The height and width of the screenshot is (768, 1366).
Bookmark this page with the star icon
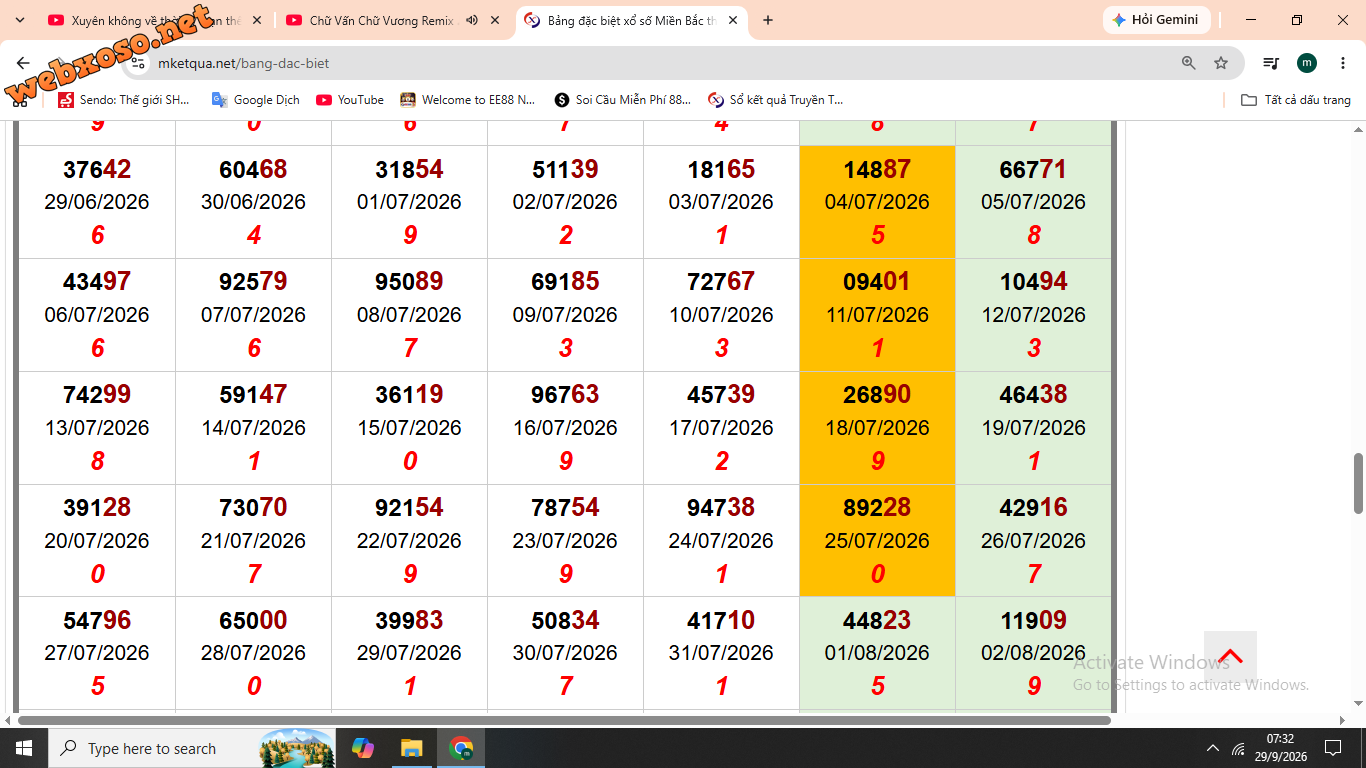pyautogui.click(x=1221, y=63)
